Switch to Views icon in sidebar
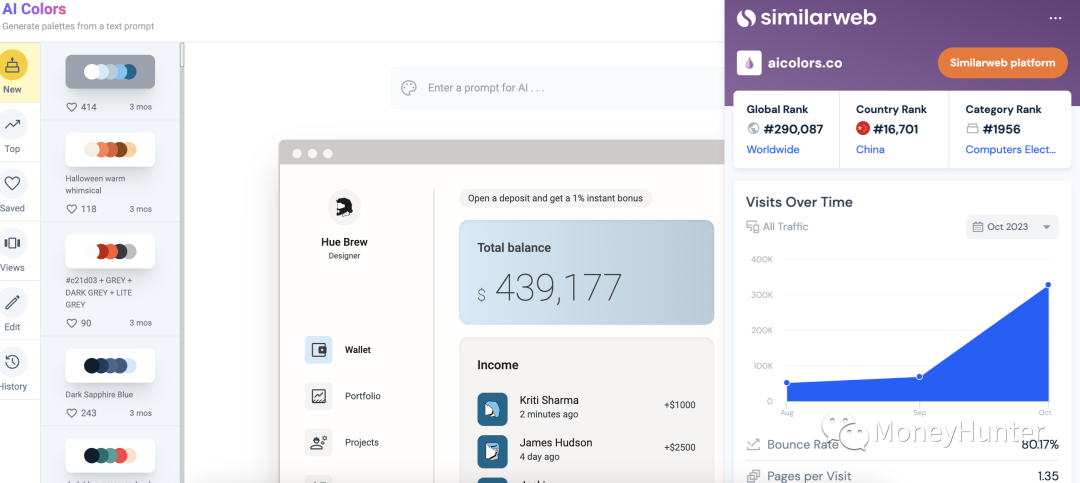The height and width of the screenshot is (483, 1080). click(13, 243)
